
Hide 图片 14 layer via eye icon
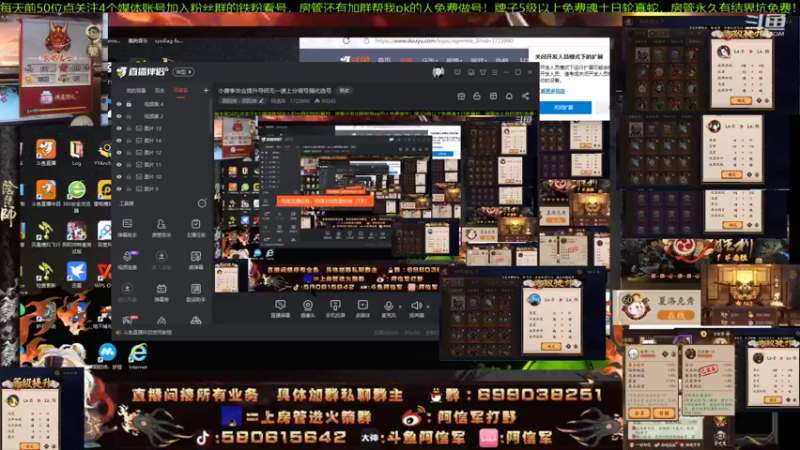(x=119, y=140)
